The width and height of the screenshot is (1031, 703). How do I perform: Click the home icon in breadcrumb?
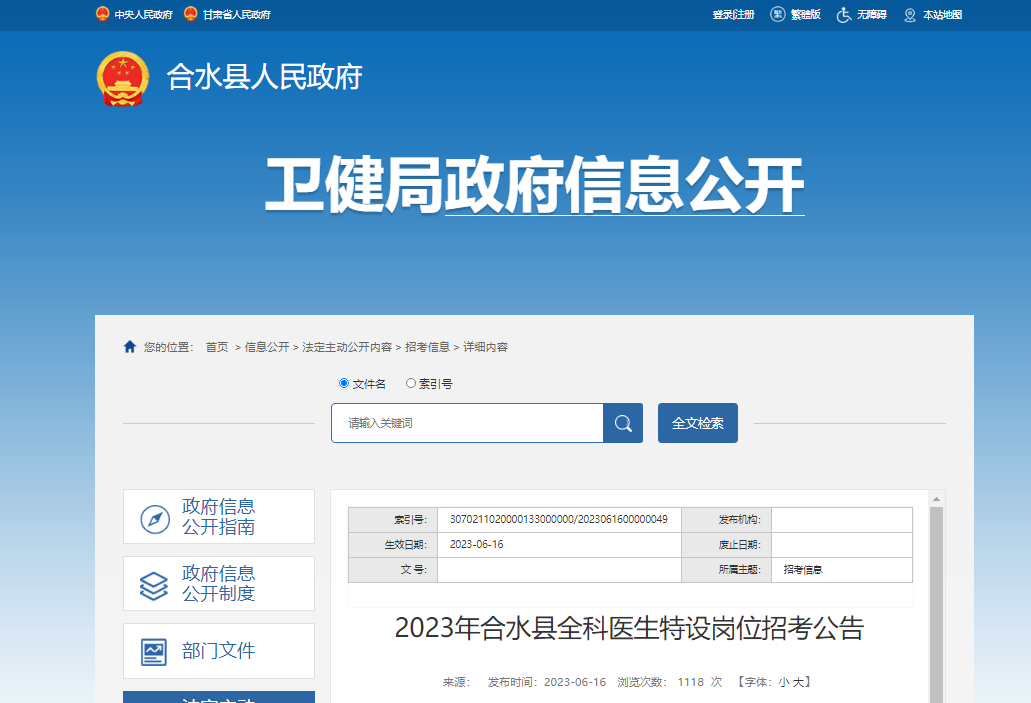tap(130, 347)
